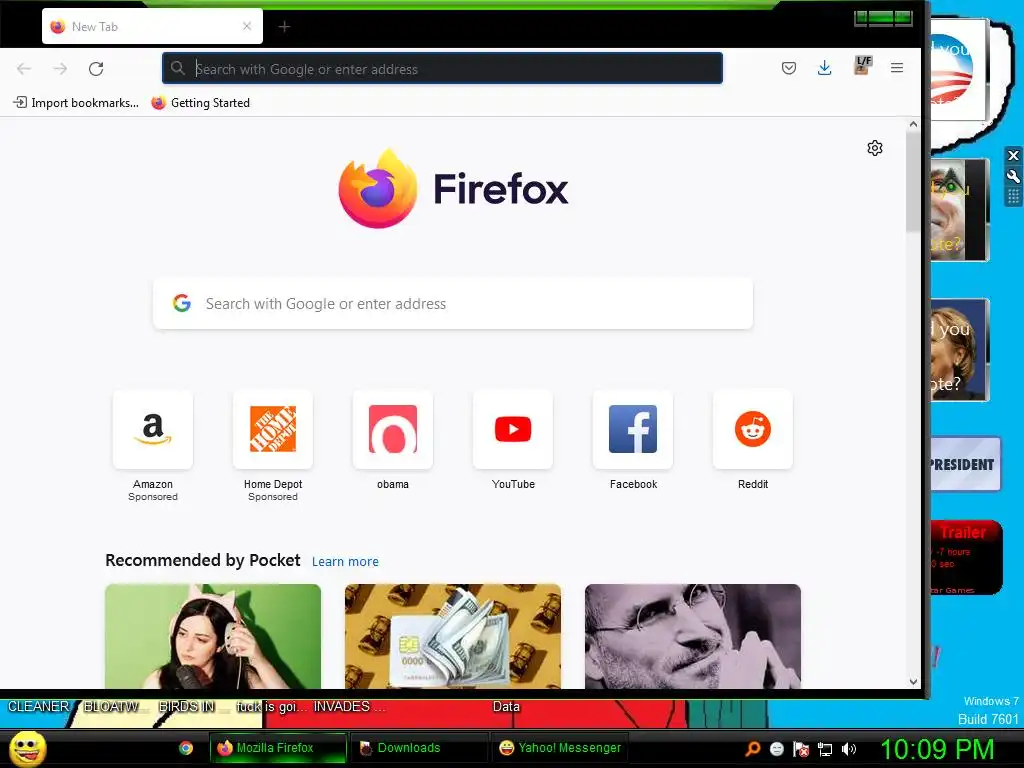The image size is (1024, 768).
Task: Go back with the toolbar back arrow
Action: pos(24,69)
